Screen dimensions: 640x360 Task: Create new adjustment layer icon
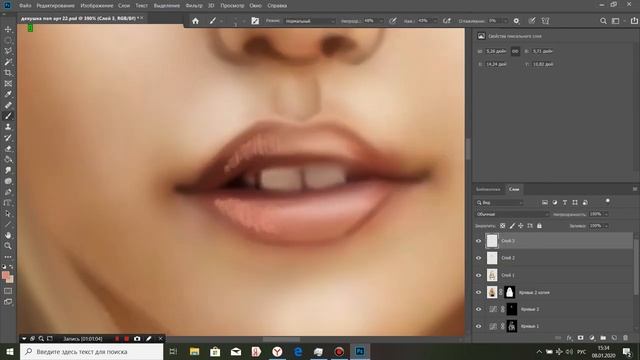(x=592, y=338)
